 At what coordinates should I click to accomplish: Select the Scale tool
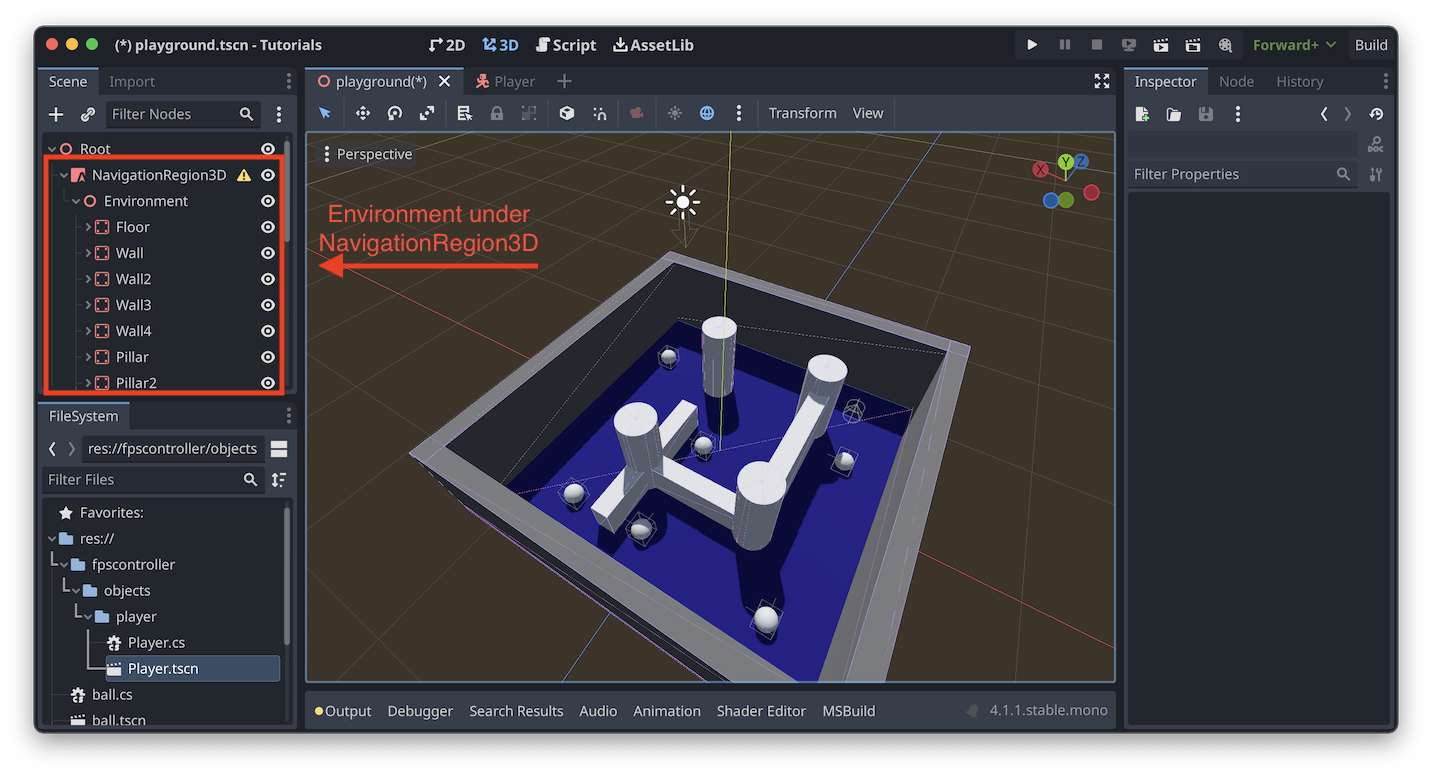pyautogui.click(x=426, y=113)
